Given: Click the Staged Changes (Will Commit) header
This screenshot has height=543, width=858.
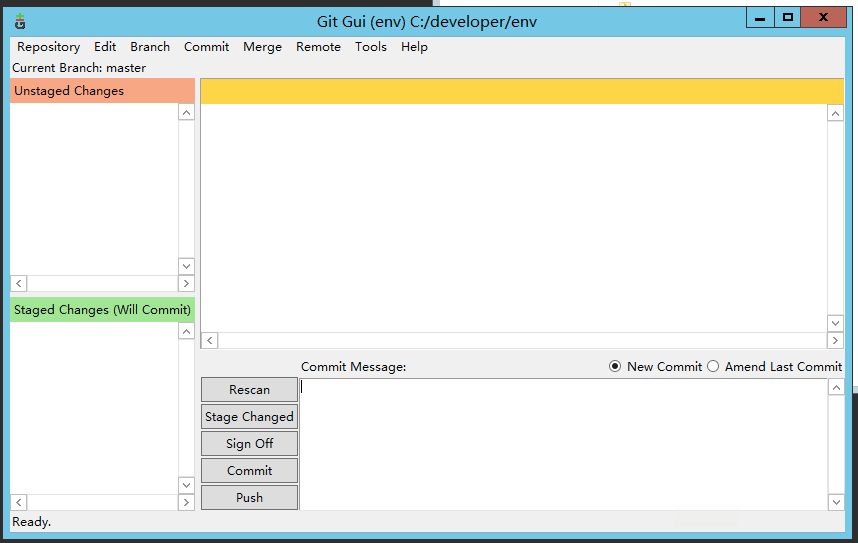Looking at the screenshot, I should coord(102,310).
